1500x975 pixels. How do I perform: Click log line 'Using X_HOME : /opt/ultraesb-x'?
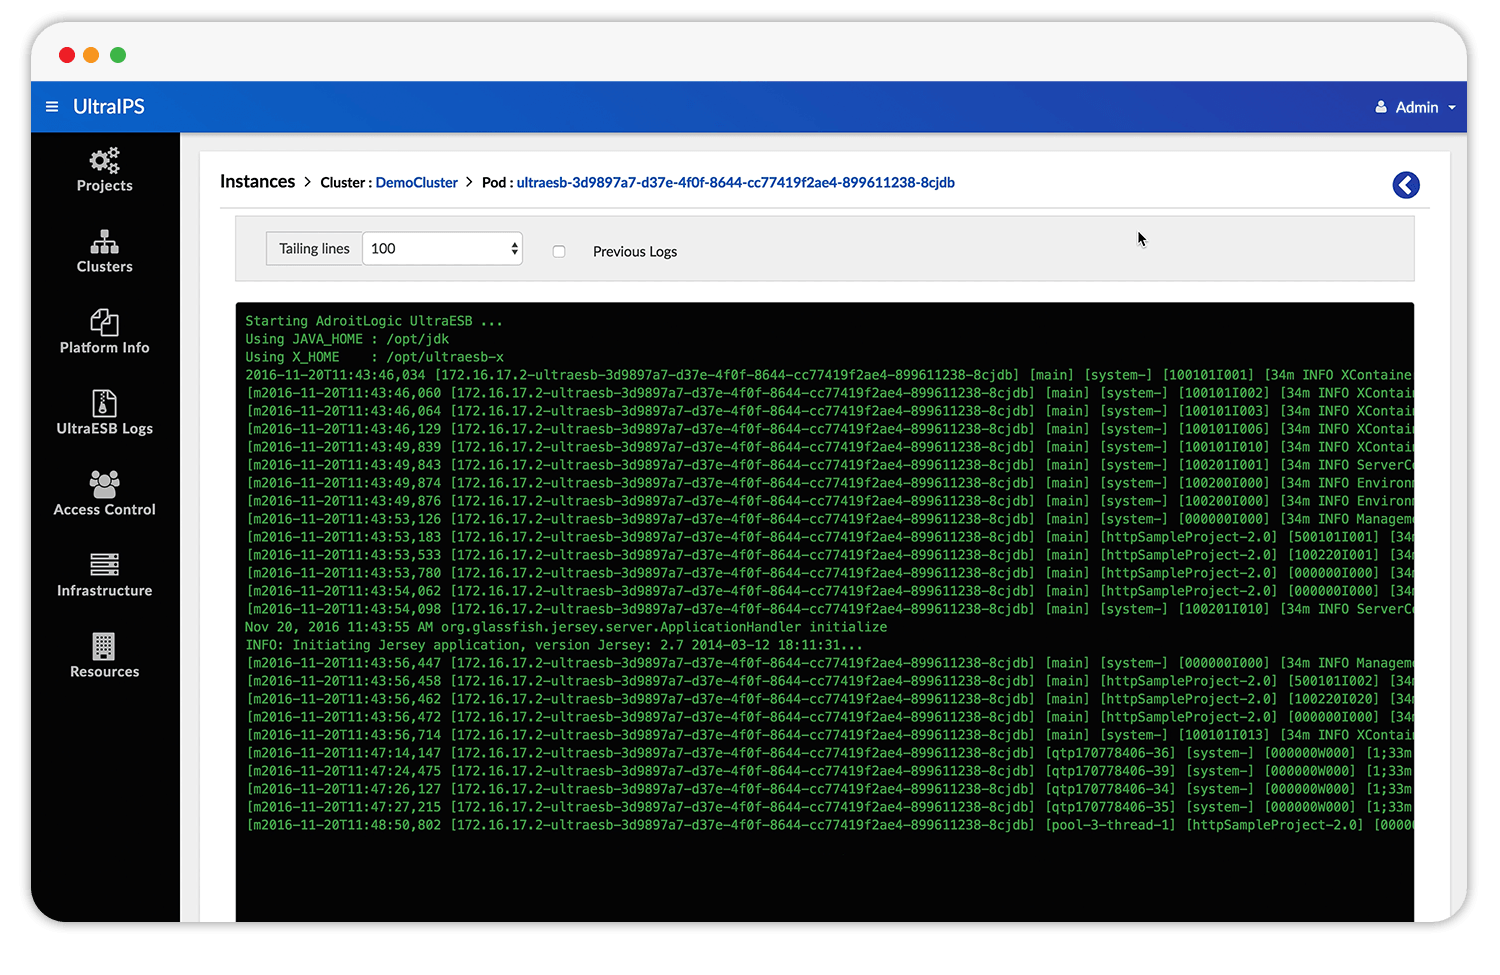coord(374,357)
